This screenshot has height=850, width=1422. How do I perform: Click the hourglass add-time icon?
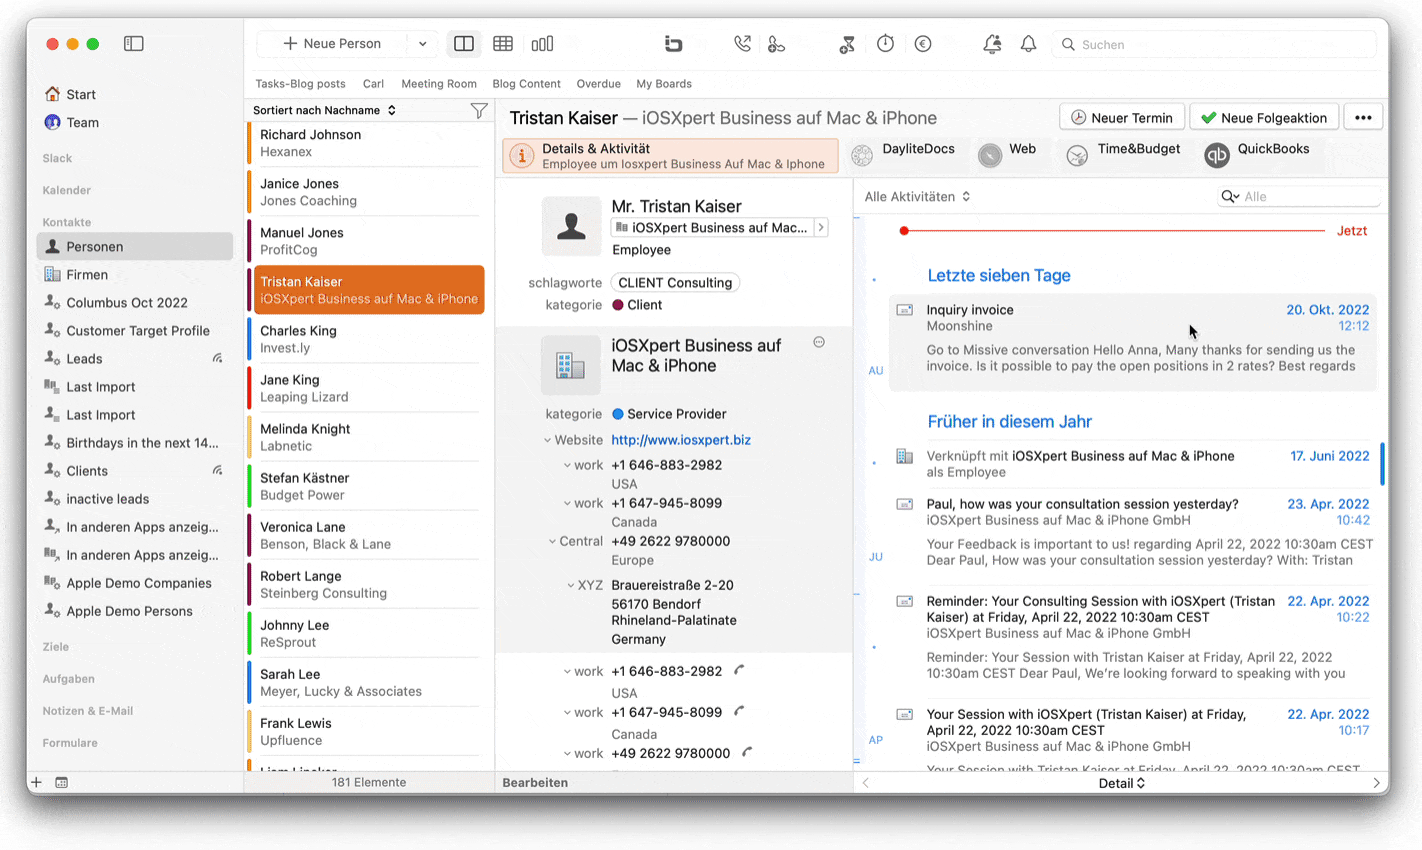point(847,44)
